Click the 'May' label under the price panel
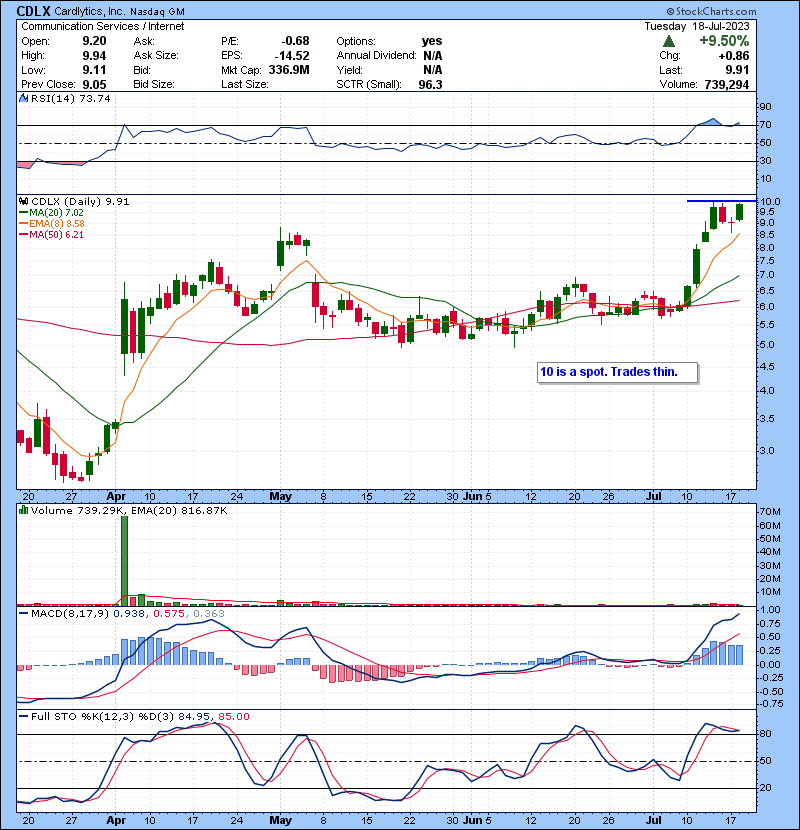800x830 pixels. [280, 496]
